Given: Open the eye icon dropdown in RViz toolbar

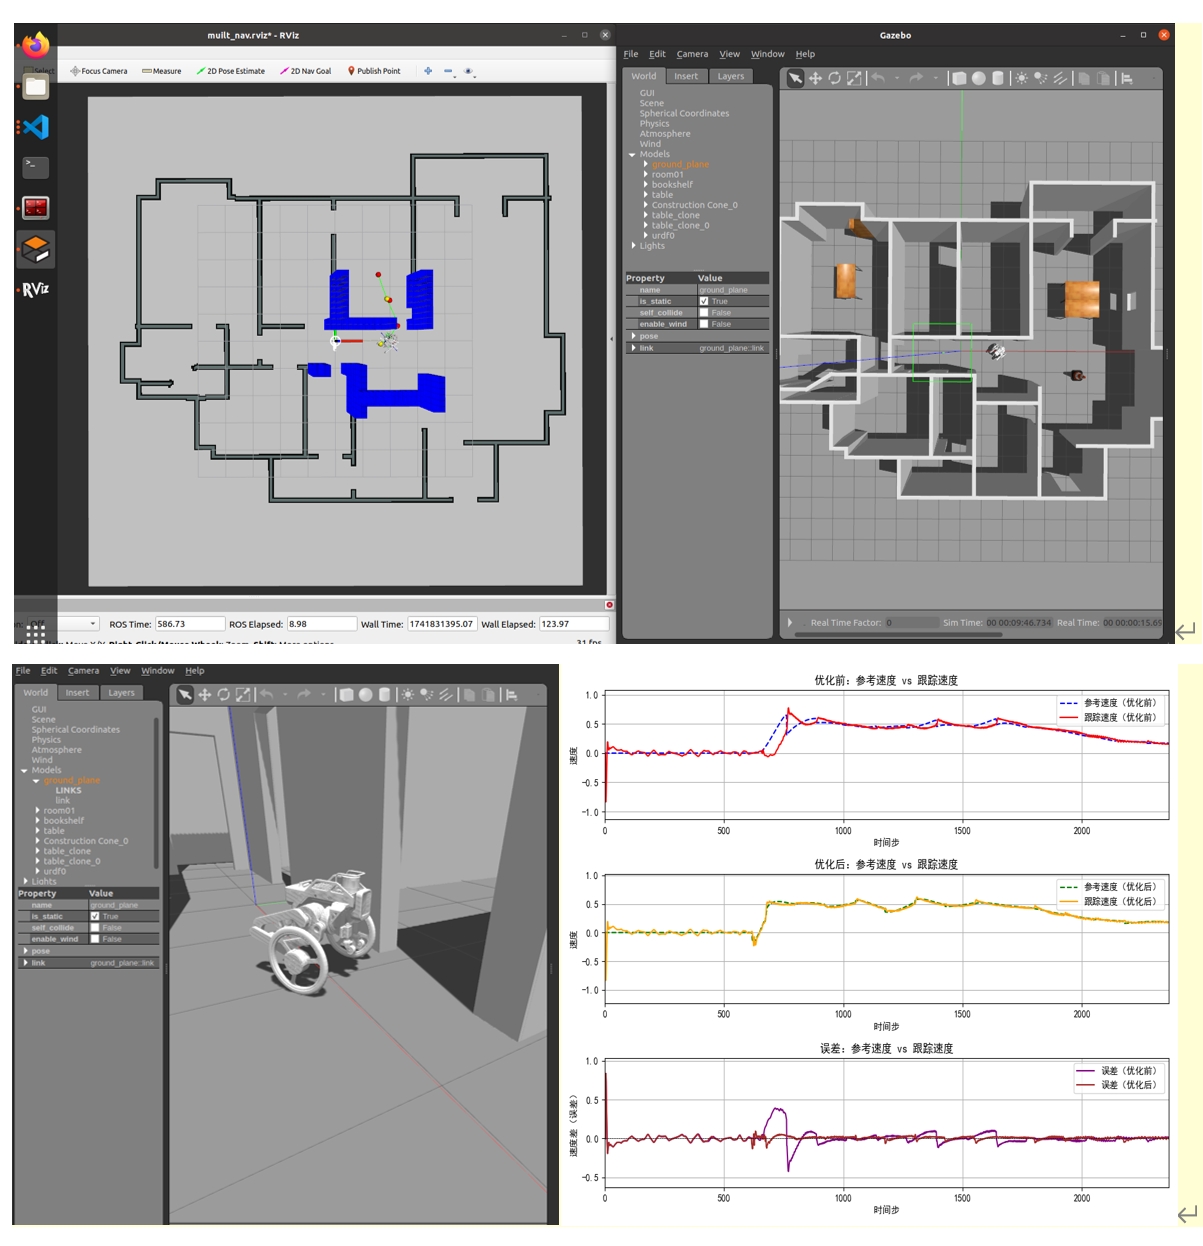Looking at the screenshot, I should coord(469,71).
